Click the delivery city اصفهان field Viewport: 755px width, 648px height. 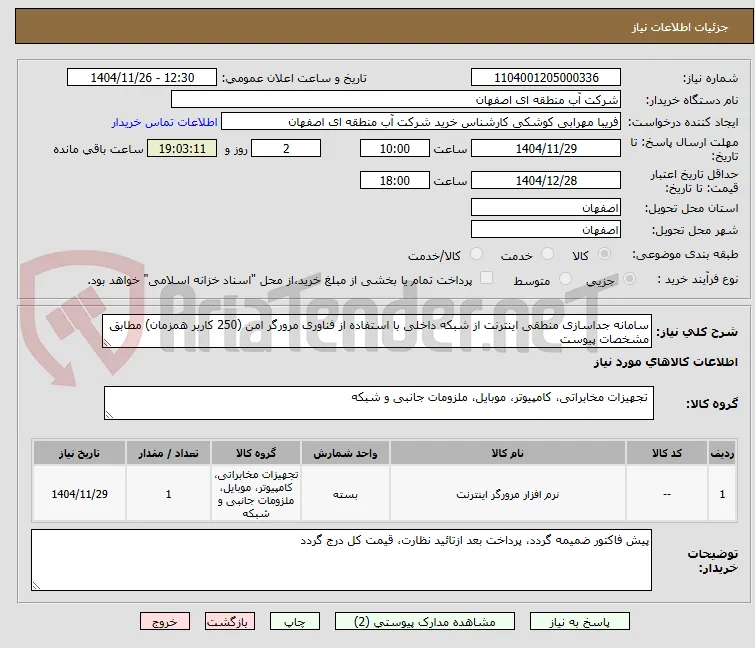click(x=546, y=230)
